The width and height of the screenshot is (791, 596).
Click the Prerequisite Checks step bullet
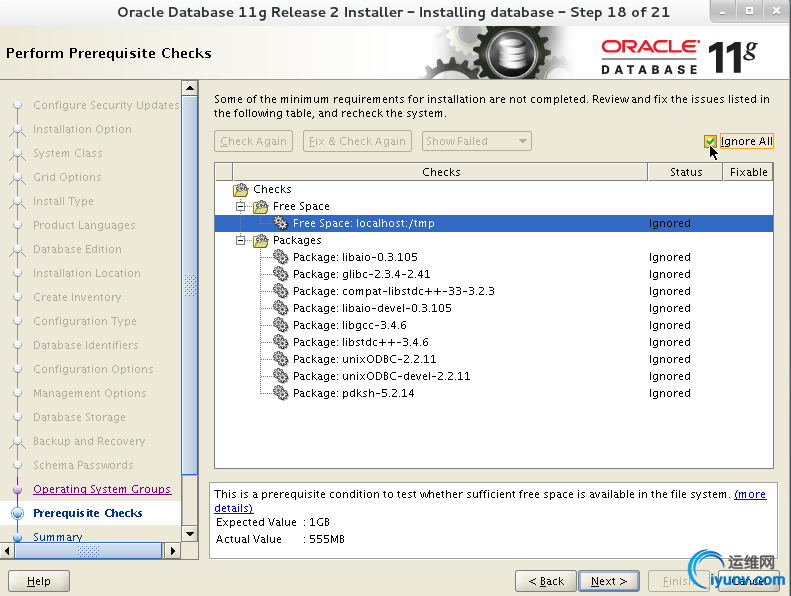pyautogui.click(x=18, y=513)
